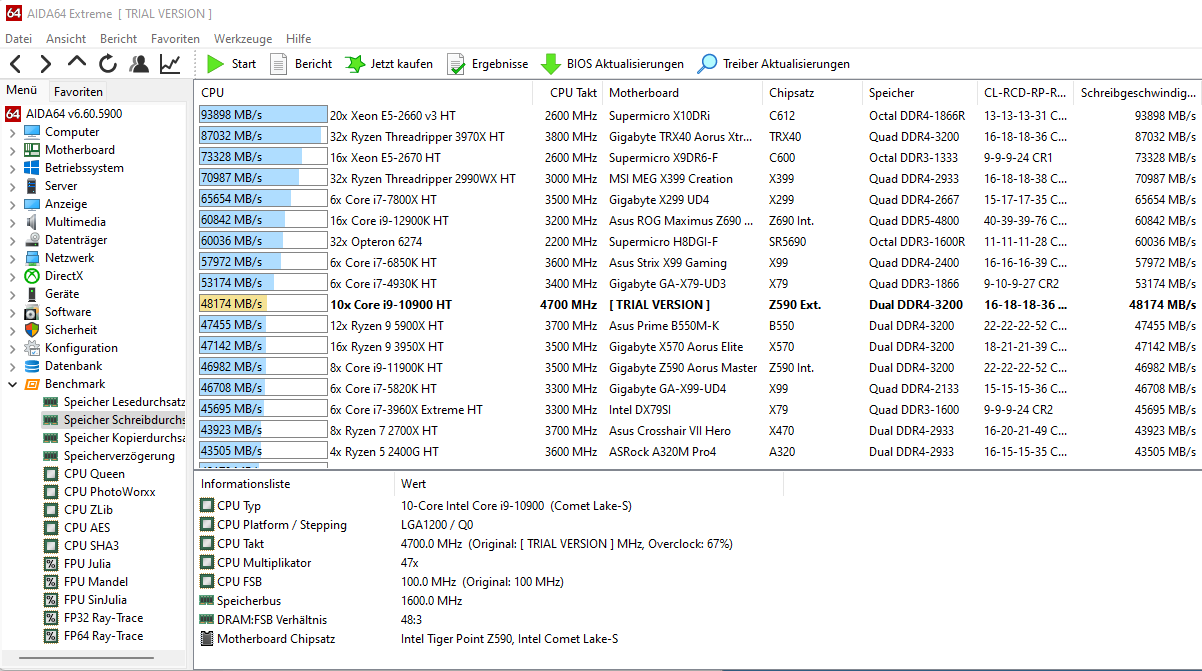Expand the Motherboard tree node
Viewport: 1202px width, 671px height.
(x=12, y=150)
